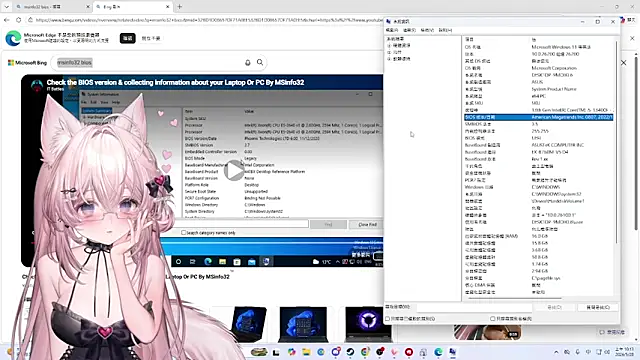Screen dimensions: 640x360
Task: Open the View (檢視) menu in System Information
Action: [427, 30]
